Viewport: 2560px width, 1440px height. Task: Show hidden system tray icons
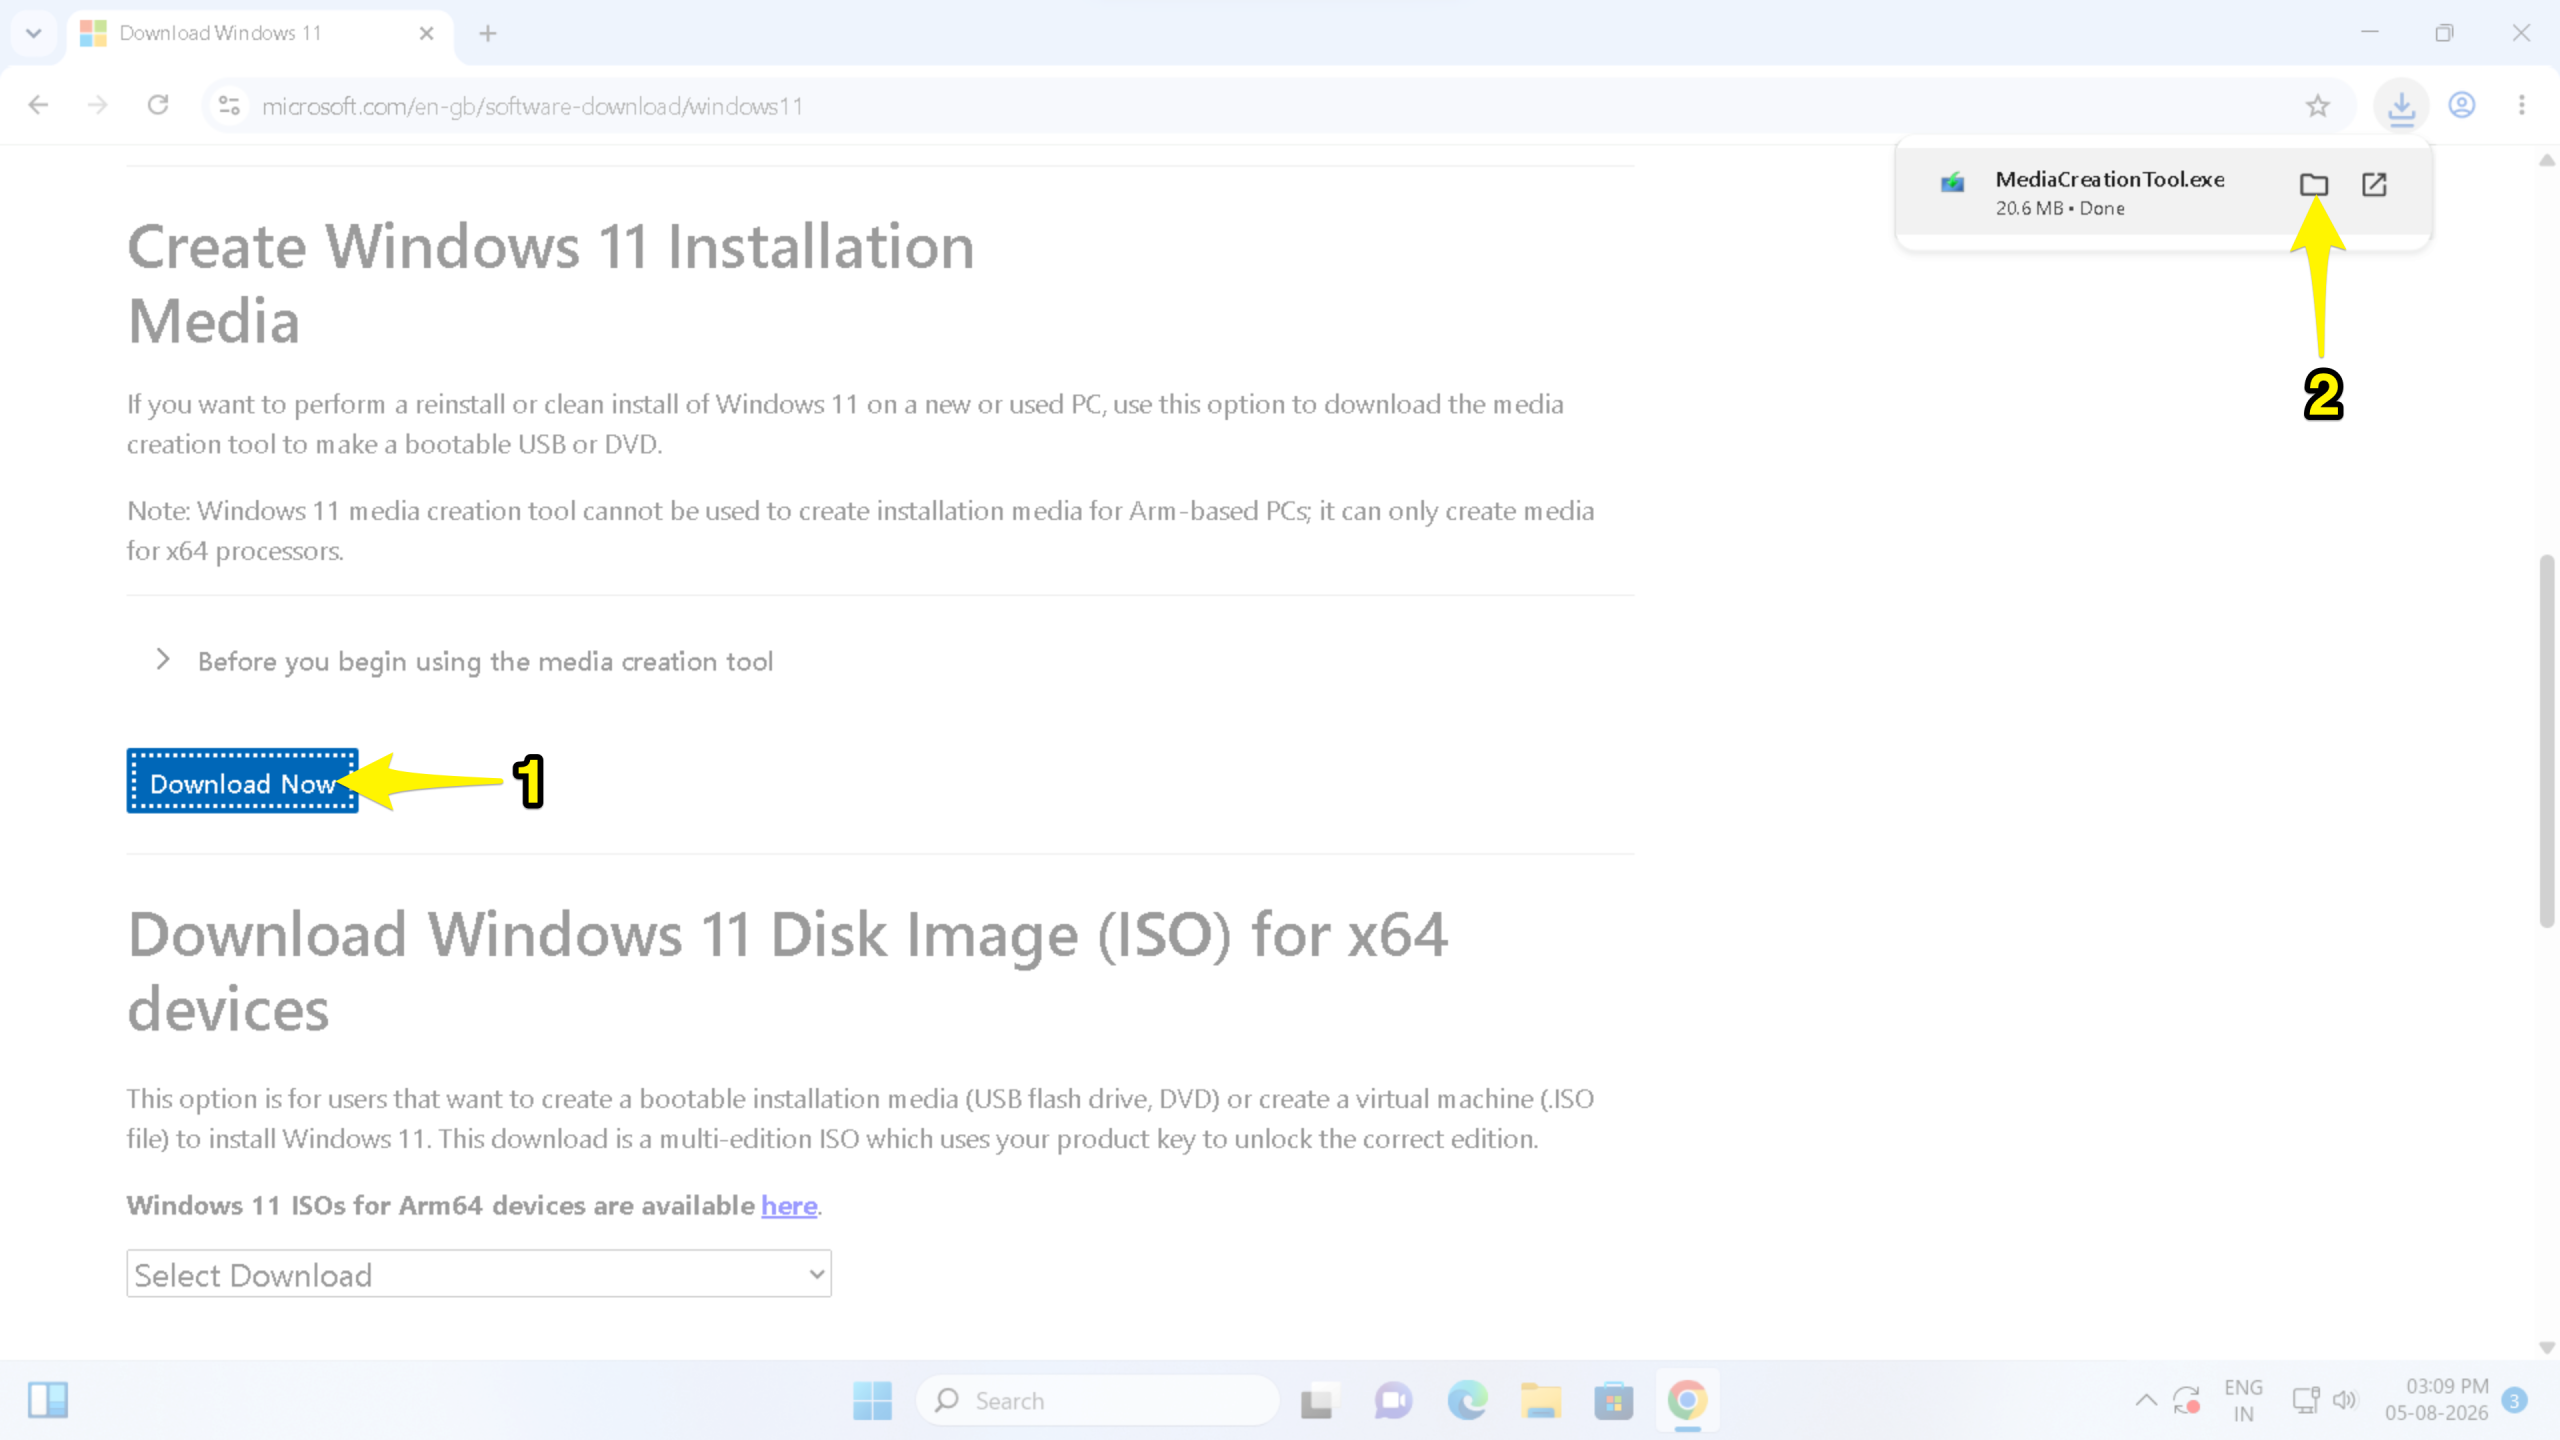(2145, 1400)
